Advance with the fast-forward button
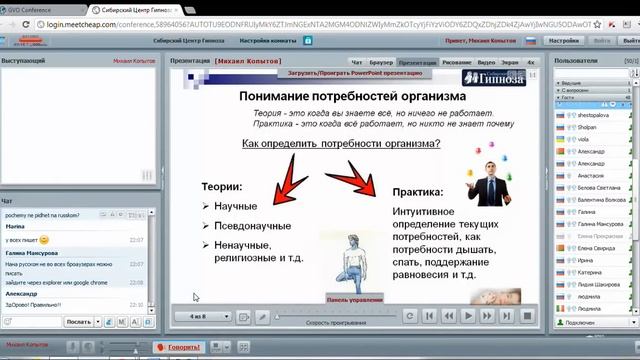Image resolution: width=640 pixels, height=360 pixels. [487, 316]
